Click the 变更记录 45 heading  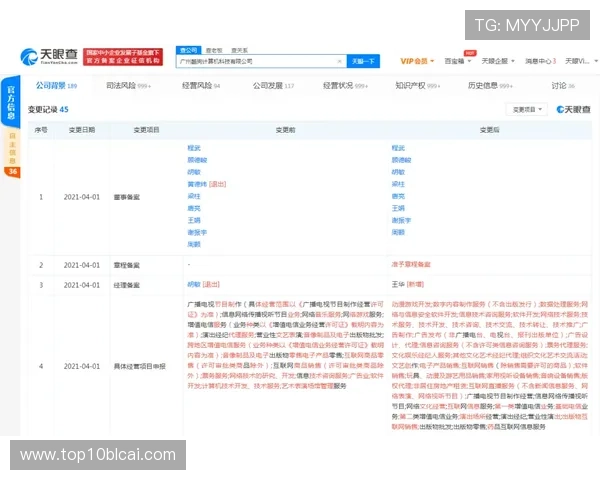48,109
